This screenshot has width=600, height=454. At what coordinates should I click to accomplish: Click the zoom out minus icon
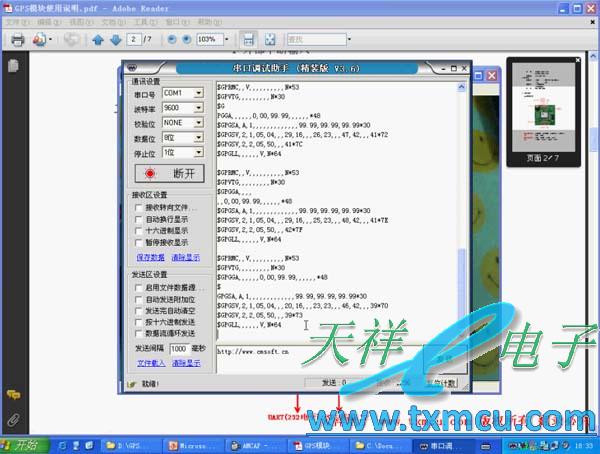tap(172, 39)
